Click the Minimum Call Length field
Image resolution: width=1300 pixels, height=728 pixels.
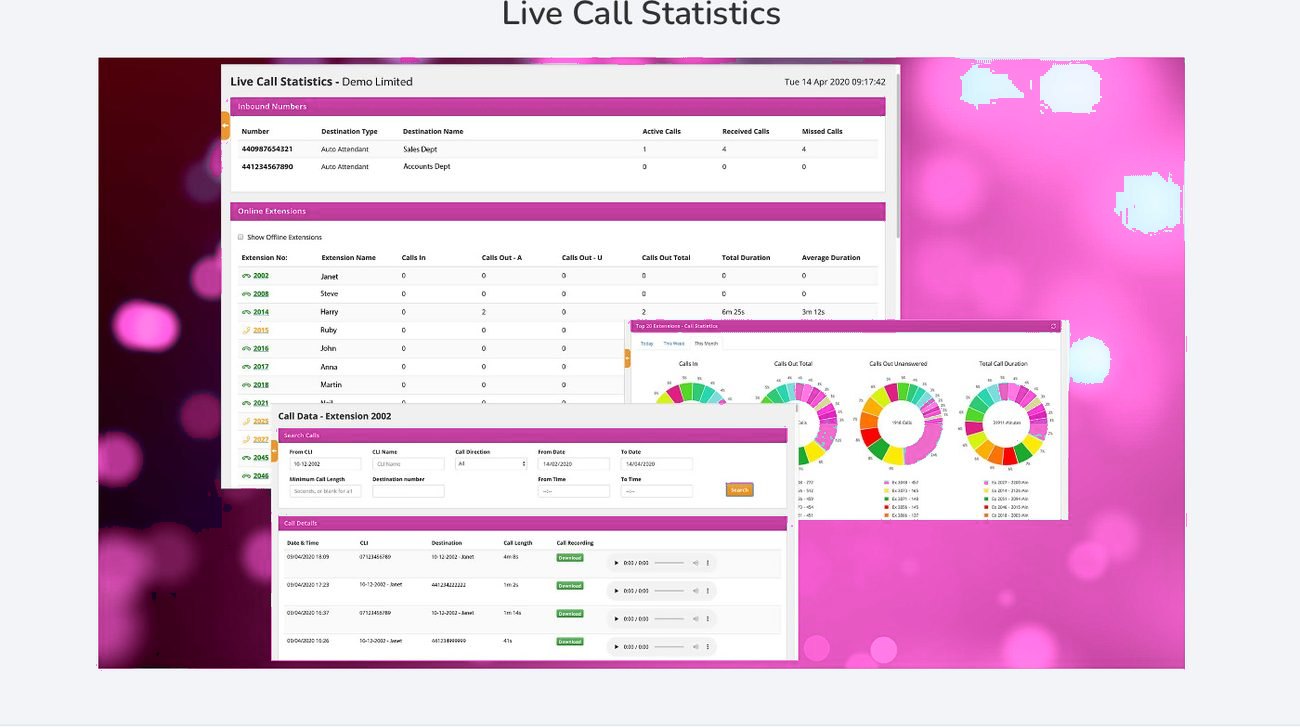click(325, 491)
